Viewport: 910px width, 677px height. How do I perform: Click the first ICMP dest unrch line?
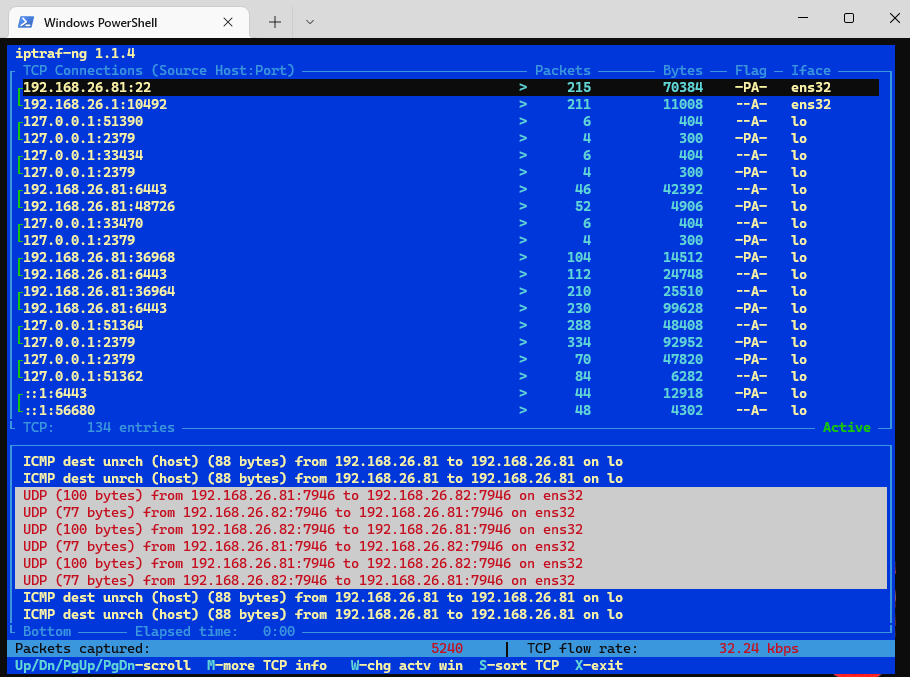323,462
